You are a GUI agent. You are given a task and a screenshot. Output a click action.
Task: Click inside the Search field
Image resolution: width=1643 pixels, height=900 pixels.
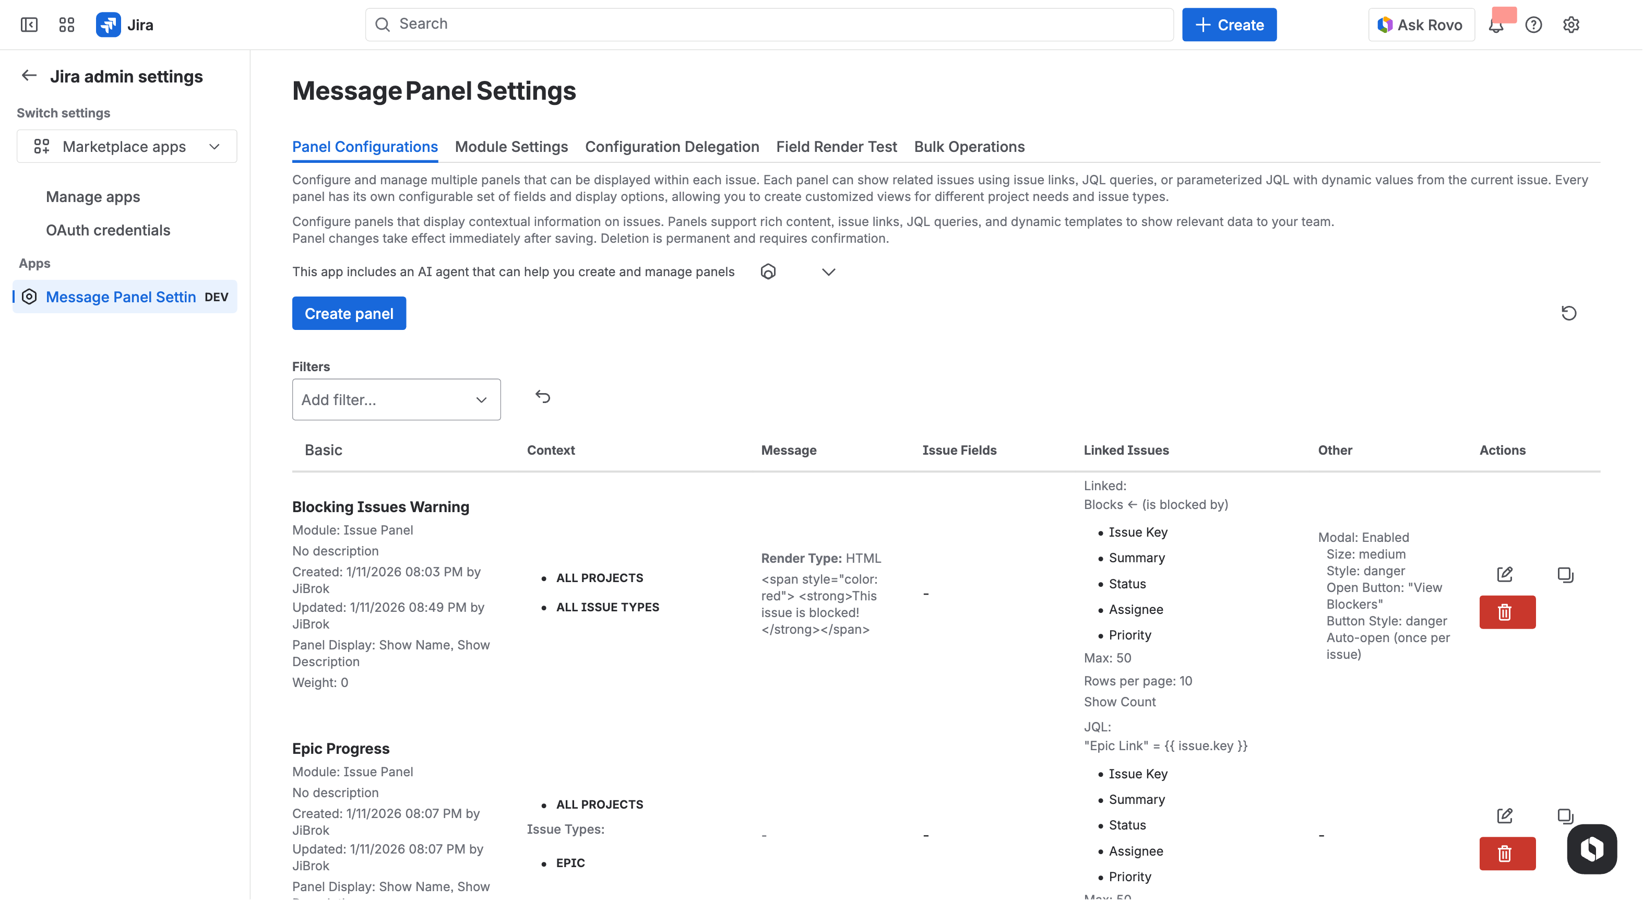pyautogui.click(x=769, y=23)
